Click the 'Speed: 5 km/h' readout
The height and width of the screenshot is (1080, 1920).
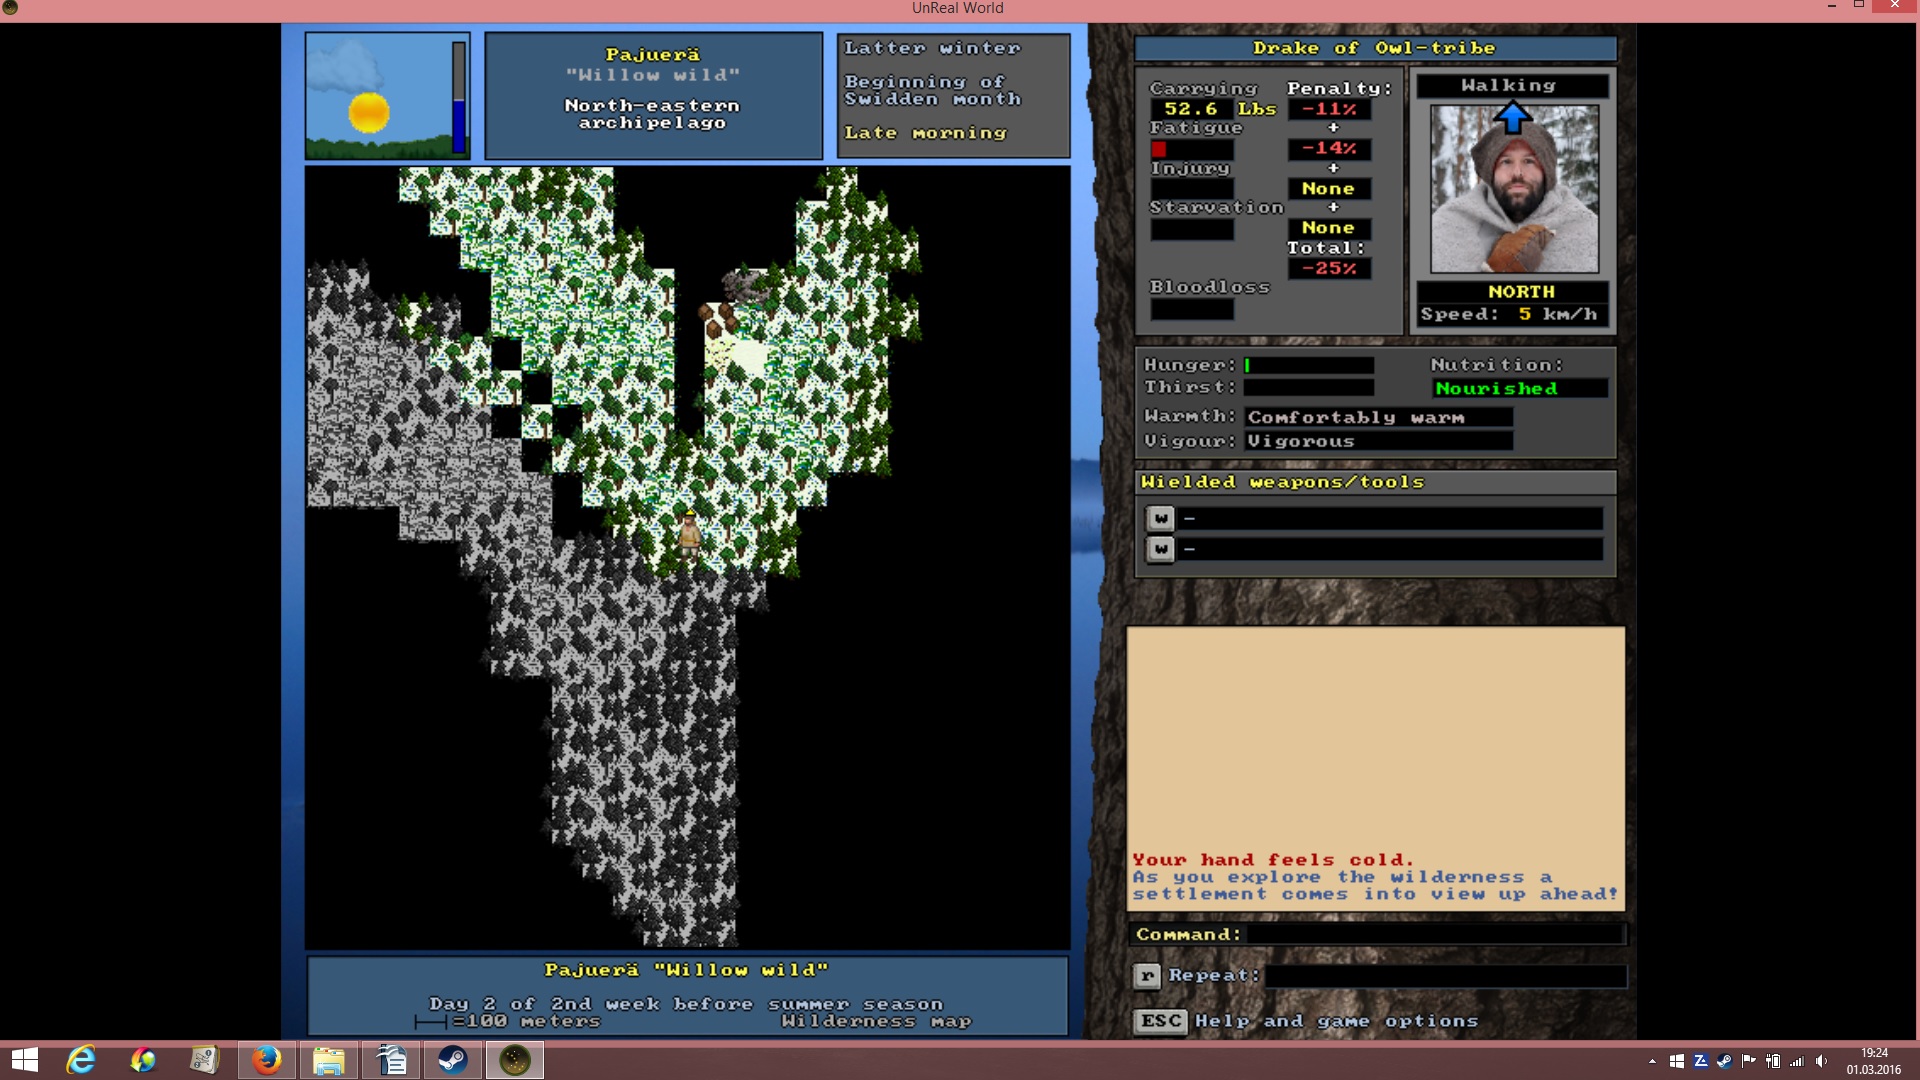coord(1509,314)
